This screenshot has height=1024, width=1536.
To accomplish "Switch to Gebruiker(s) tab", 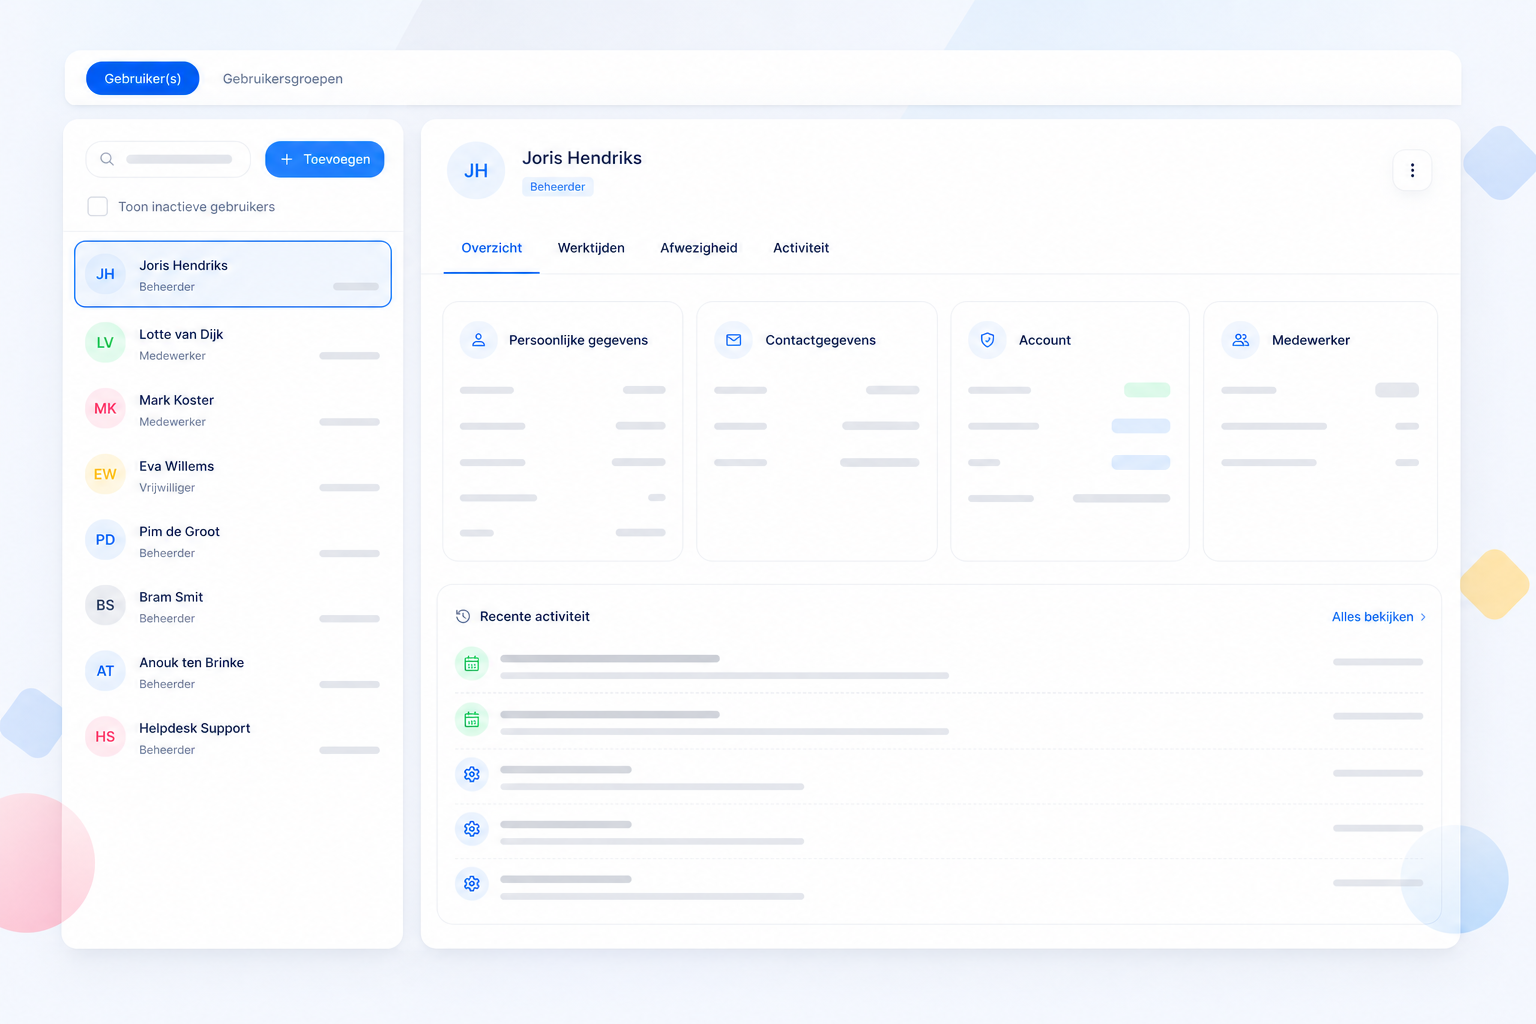I will click(143, 79).
